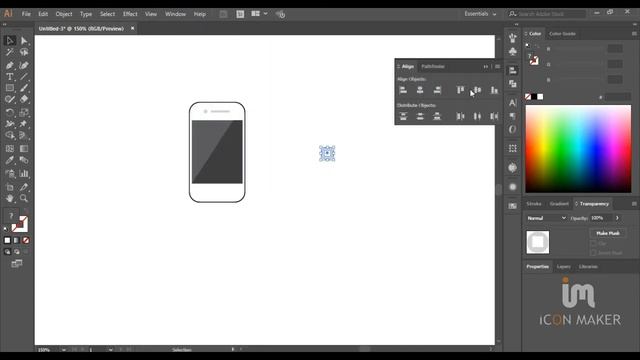Image resolution: width=640 pixels, height=360 pixels.
Task: Swap fill and stroke colors in toolbar
Action: 26,212
